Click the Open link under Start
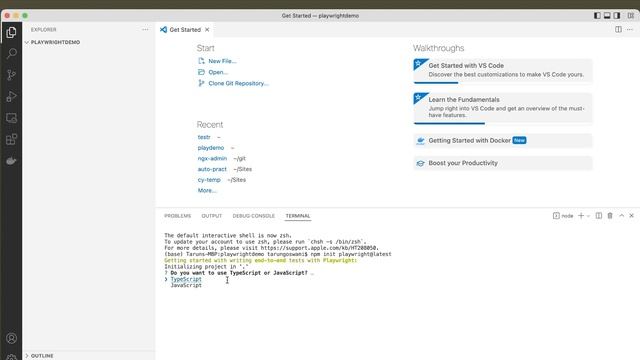 point(218,72)
